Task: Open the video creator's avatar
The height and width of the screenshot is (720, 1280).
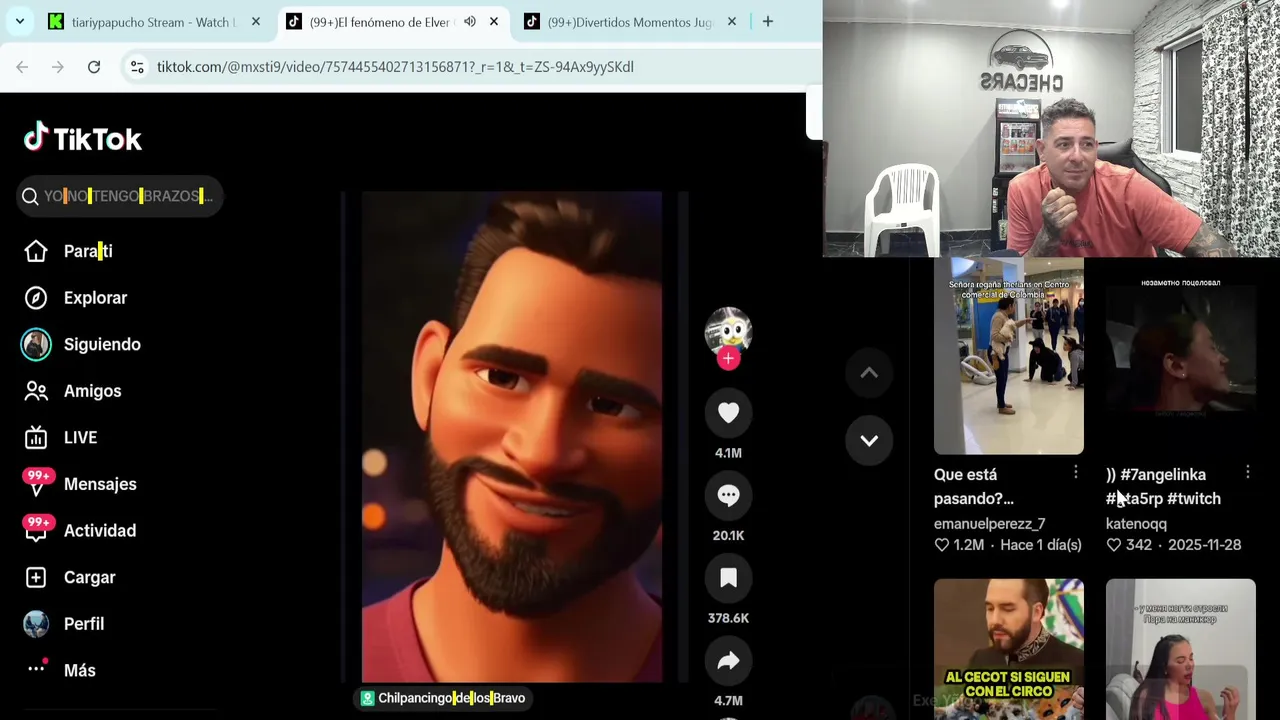Action: pos(728,331)
